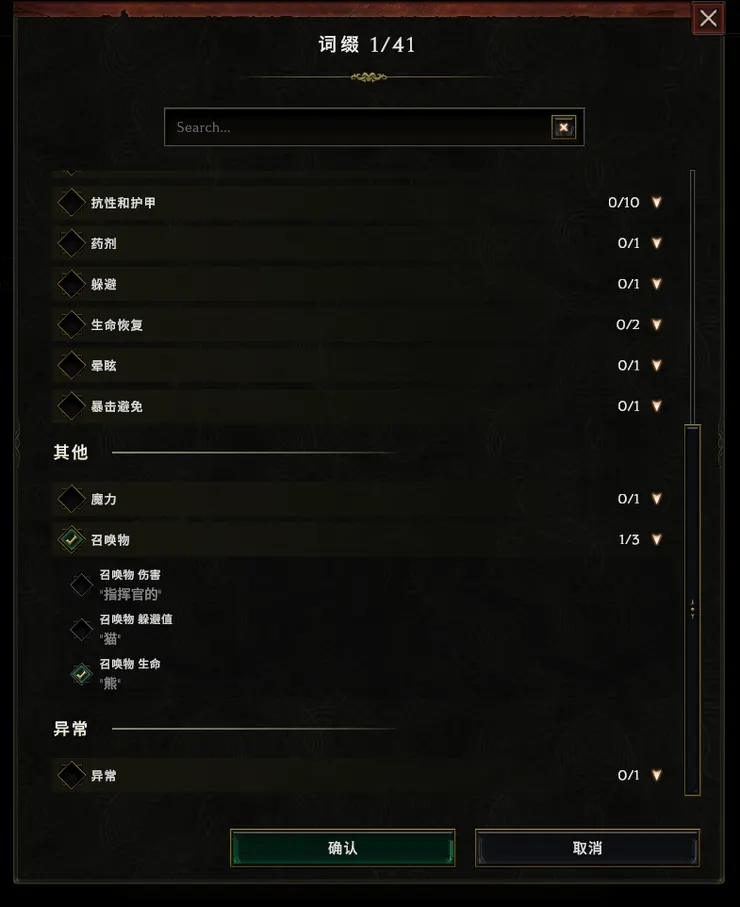Viewport: 740px width, 907px height.
Task: Expand the 抗性和护甲 dropdown arrow
Action: (x=656, y=202)
